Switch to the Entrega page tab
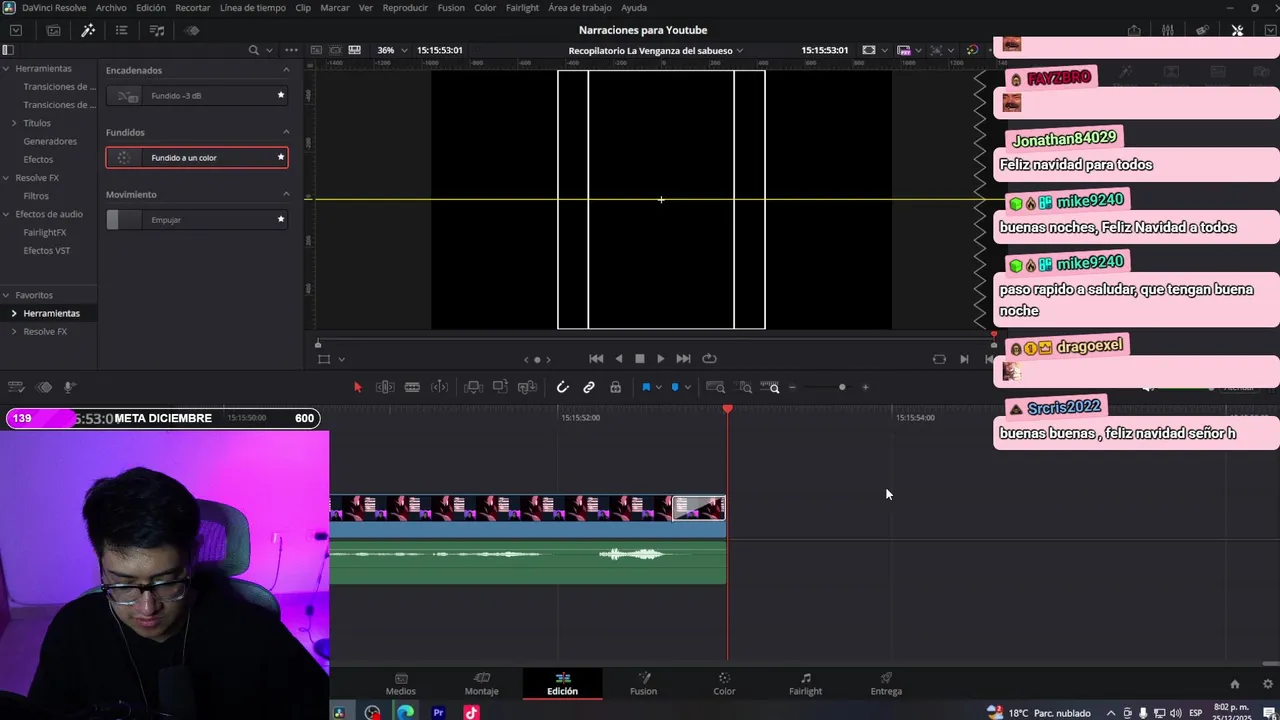This screenshot has width=1280, height=720. coord(886,684)
